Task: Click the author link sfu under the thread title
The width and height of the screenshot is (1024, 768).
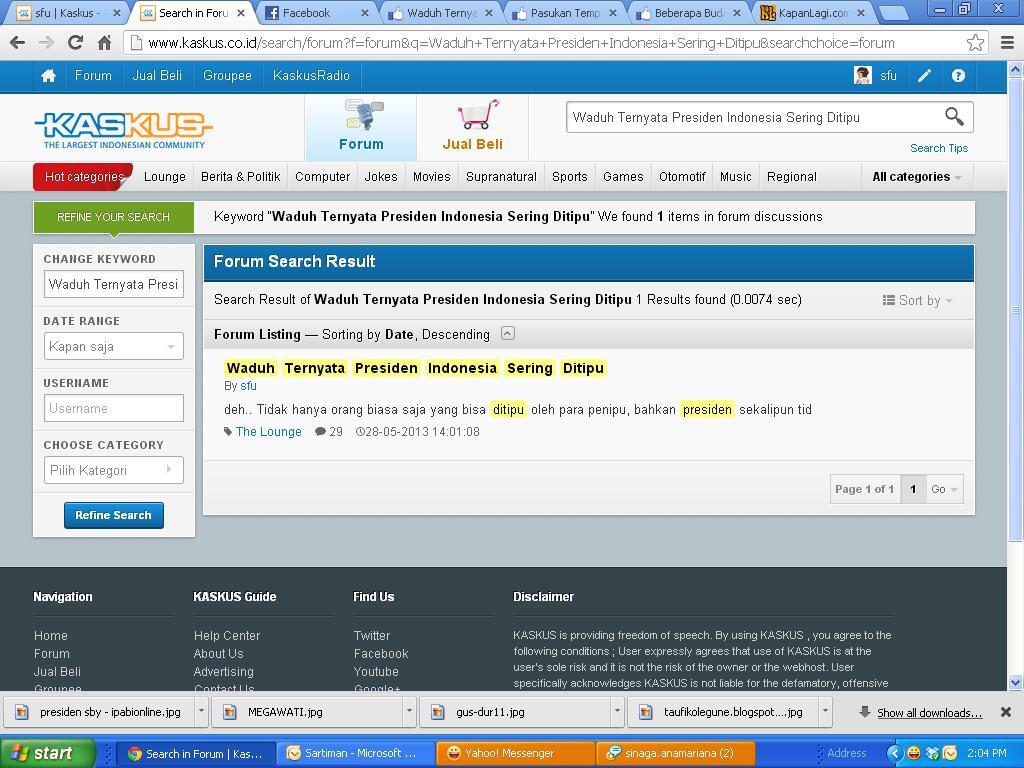Action: (x=248, y=386)
